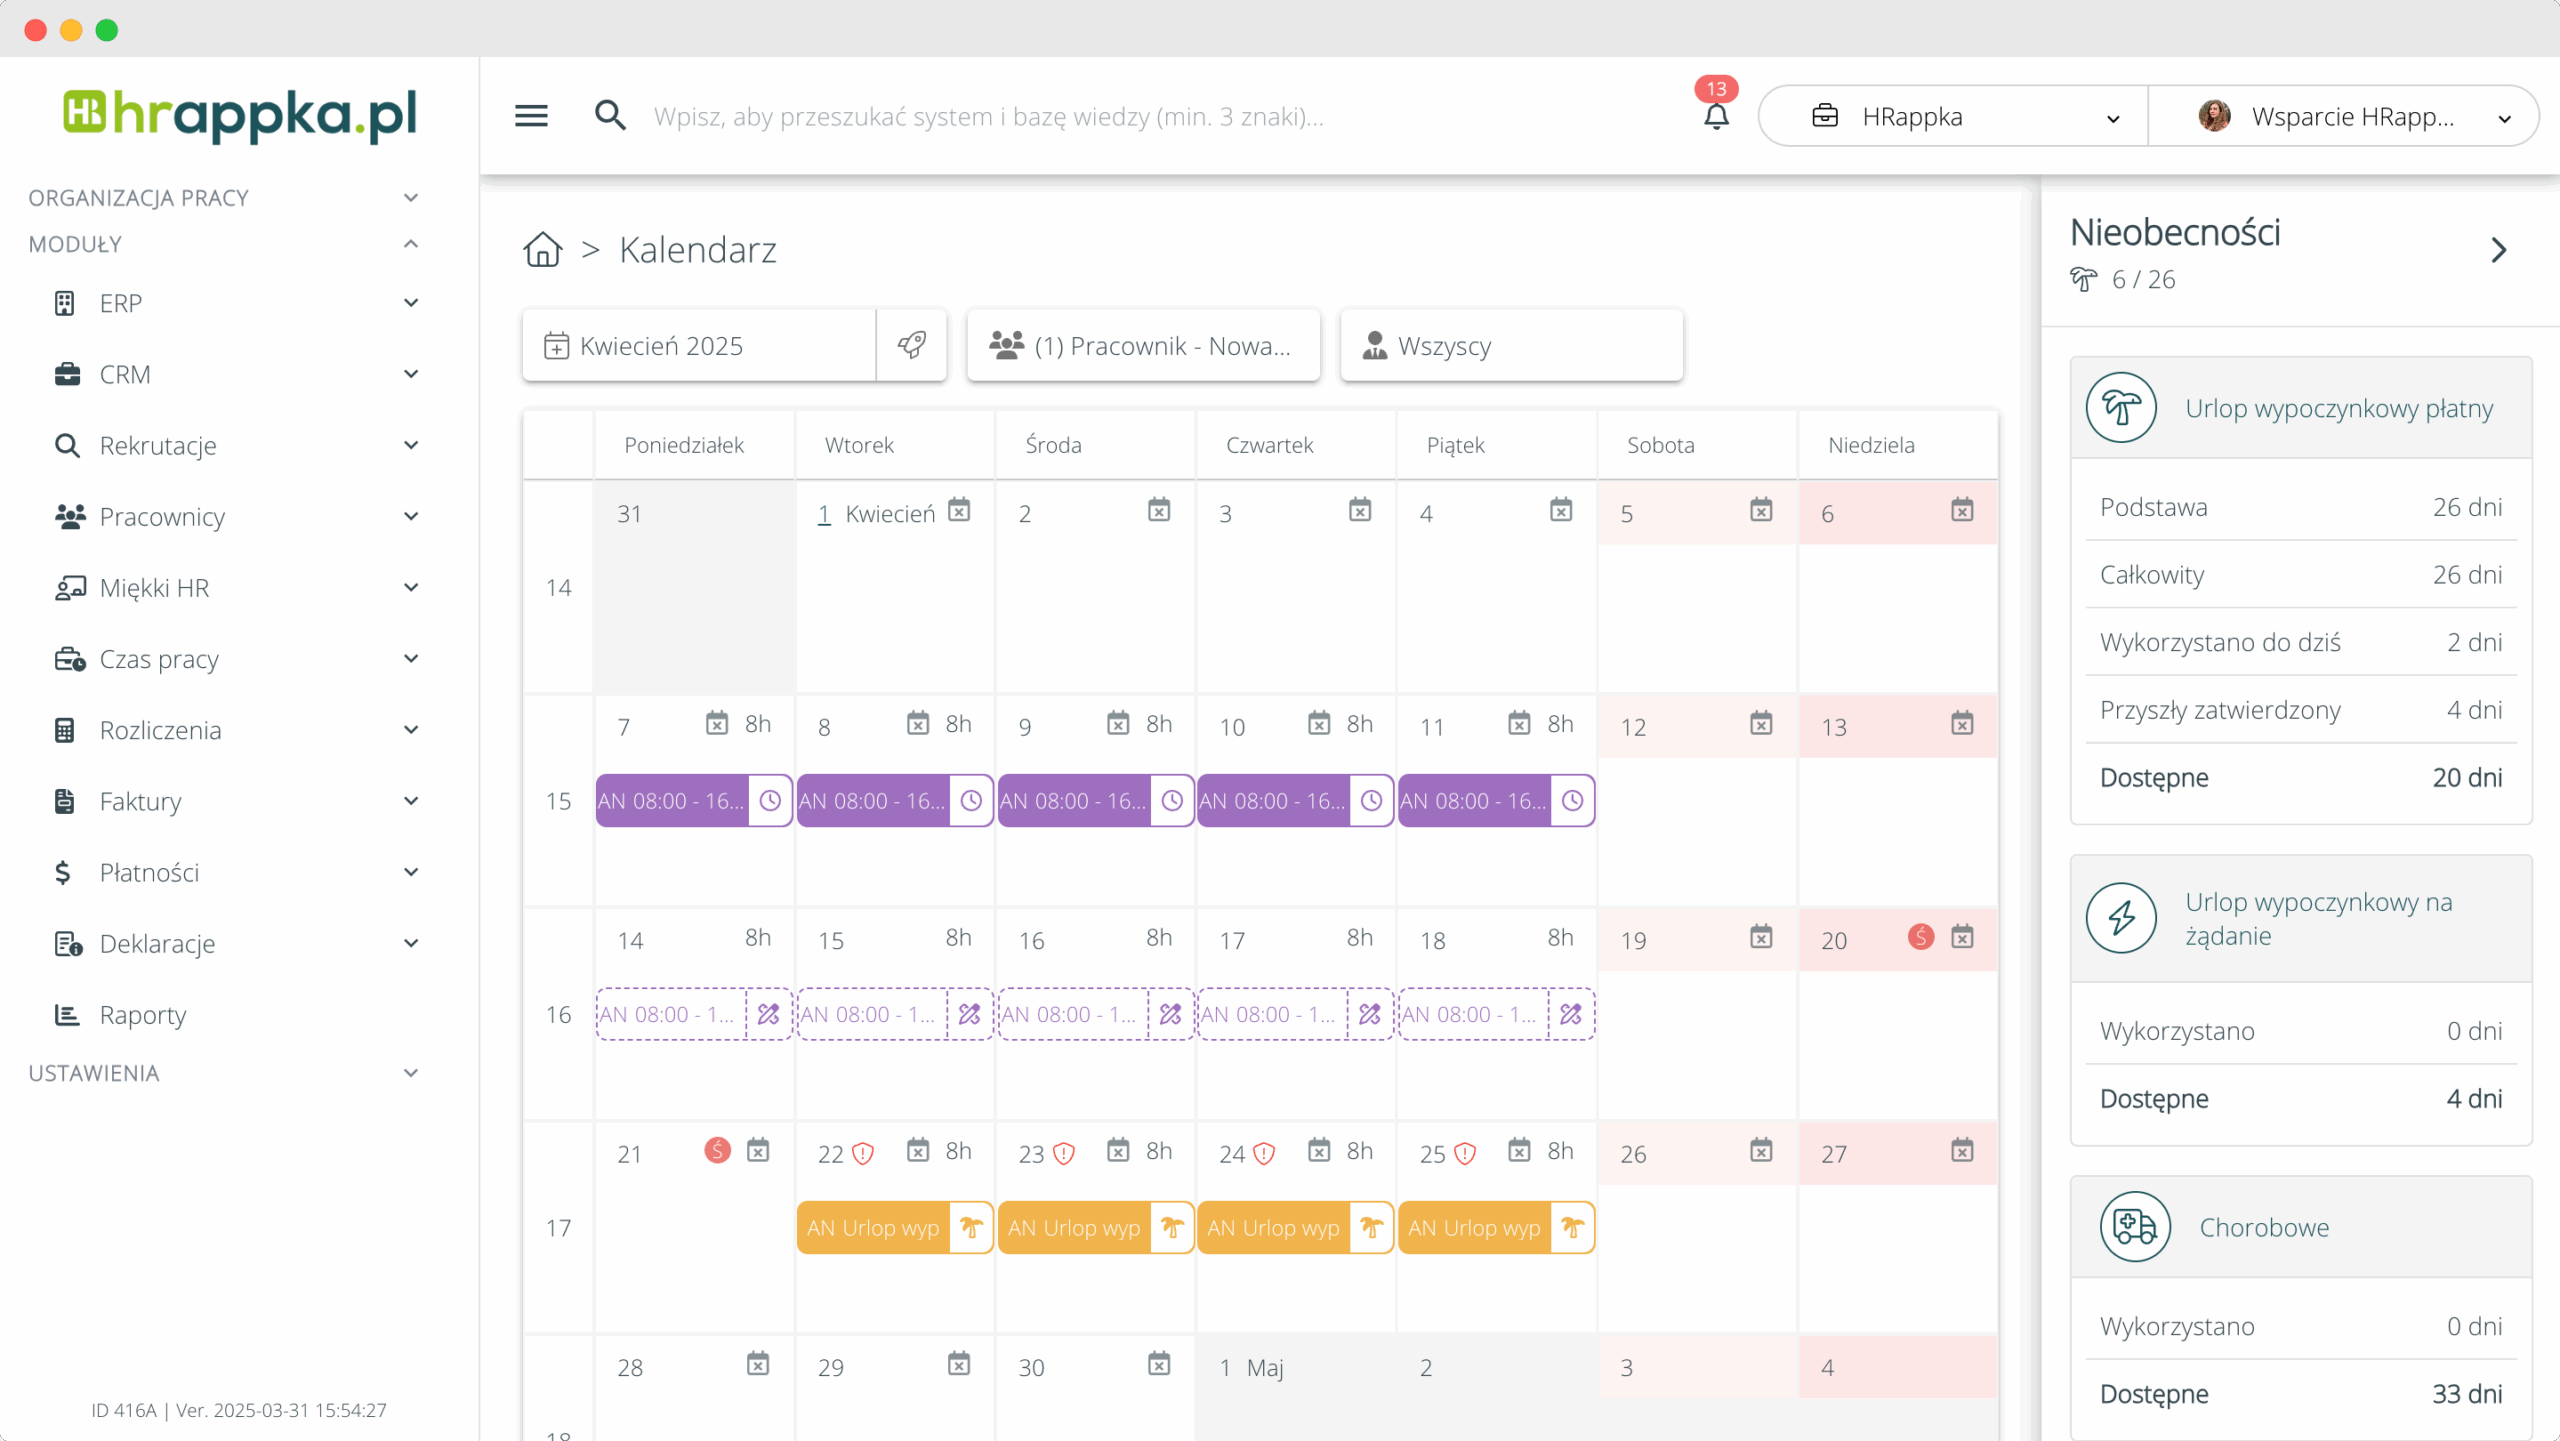
Task: Open the Kwiecień 2025 month picker
Action: pos(700,345)
